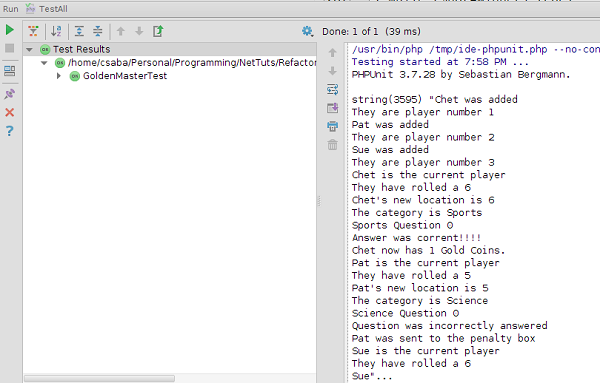Click the clear all trash icon
Viewport: 600px width, 383px height.
point(333,145)
